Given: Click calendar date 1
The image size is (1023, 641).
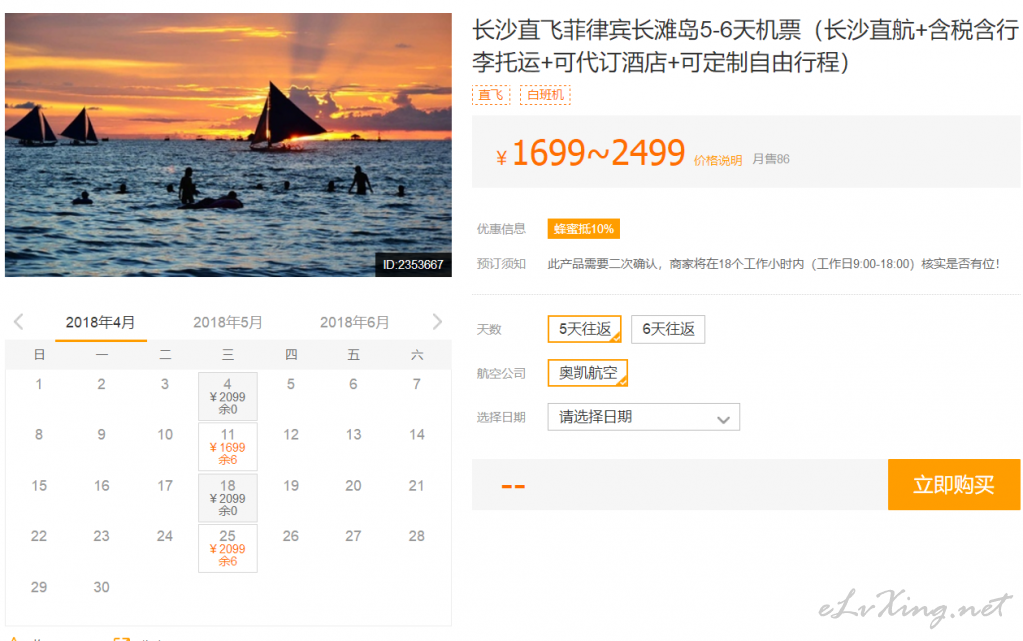Looking at the screenshot, I should point(39,384).
